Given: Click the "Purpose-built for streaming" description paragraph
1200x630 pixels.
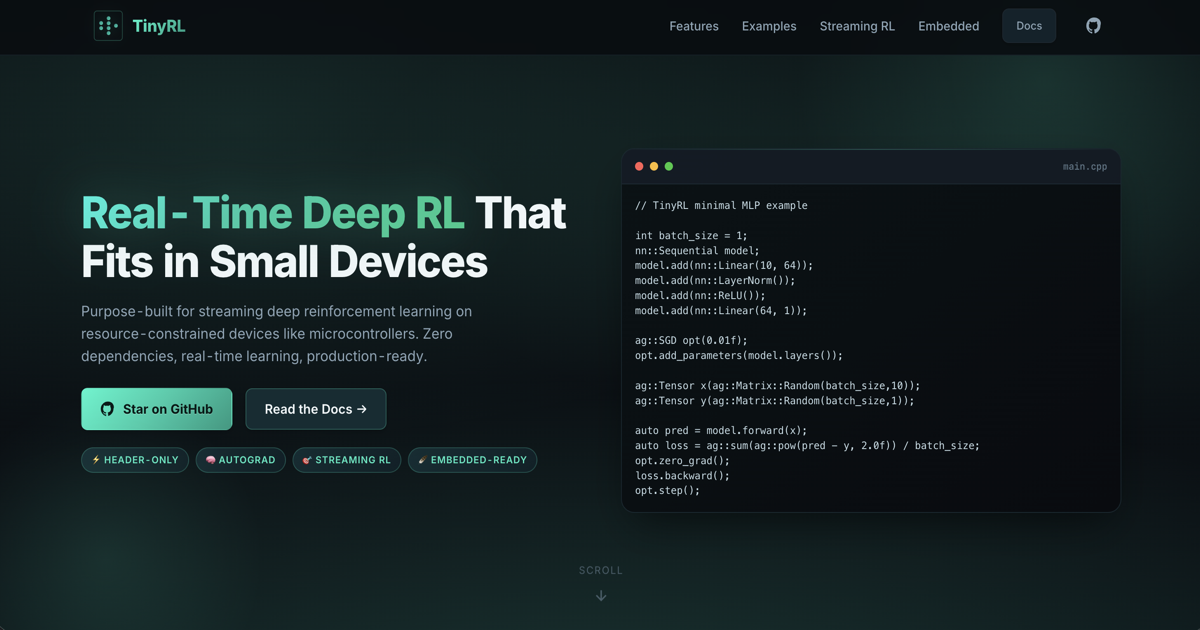Looking at the screenshot, I should click(276, 334).
